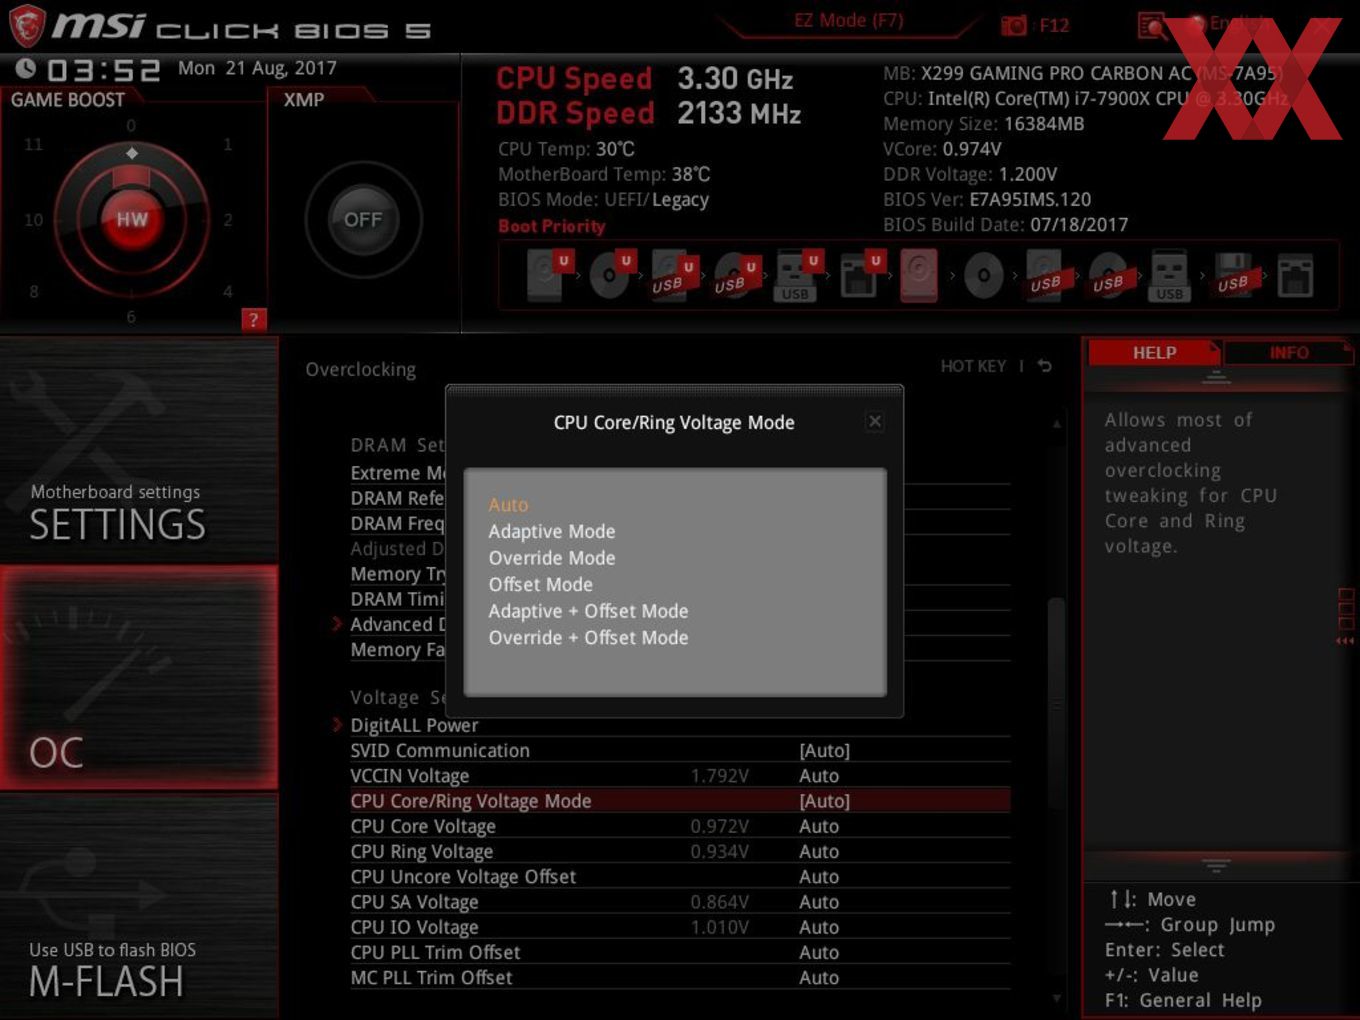Open the OC overclocking section

[139, 677]
